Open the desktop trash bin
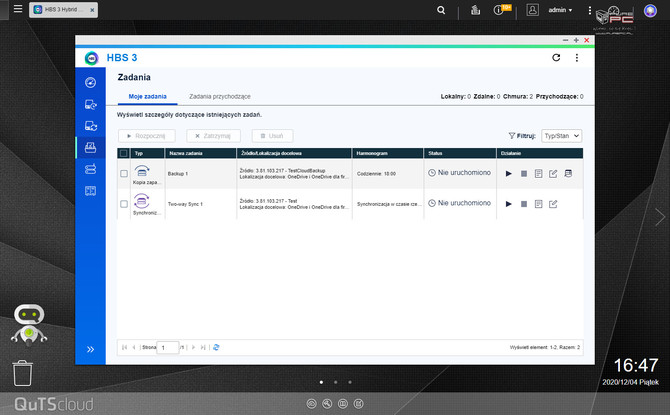 [x=22, y=373]
